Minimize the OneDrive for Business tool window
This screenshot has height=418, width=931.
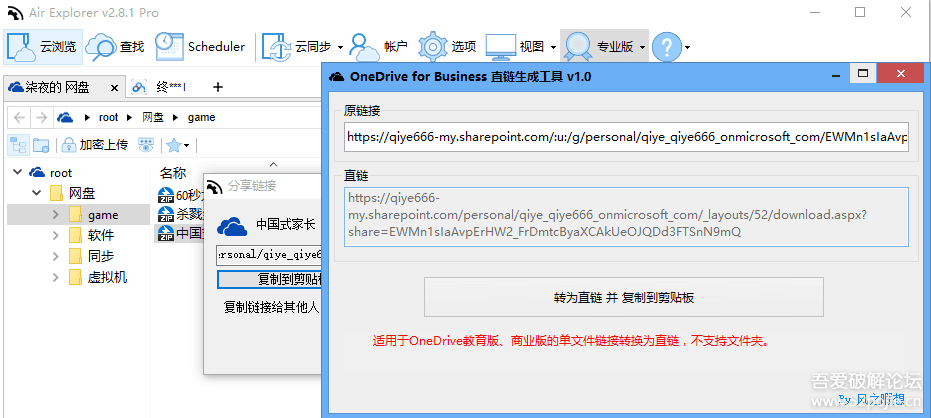pos(836,74)
